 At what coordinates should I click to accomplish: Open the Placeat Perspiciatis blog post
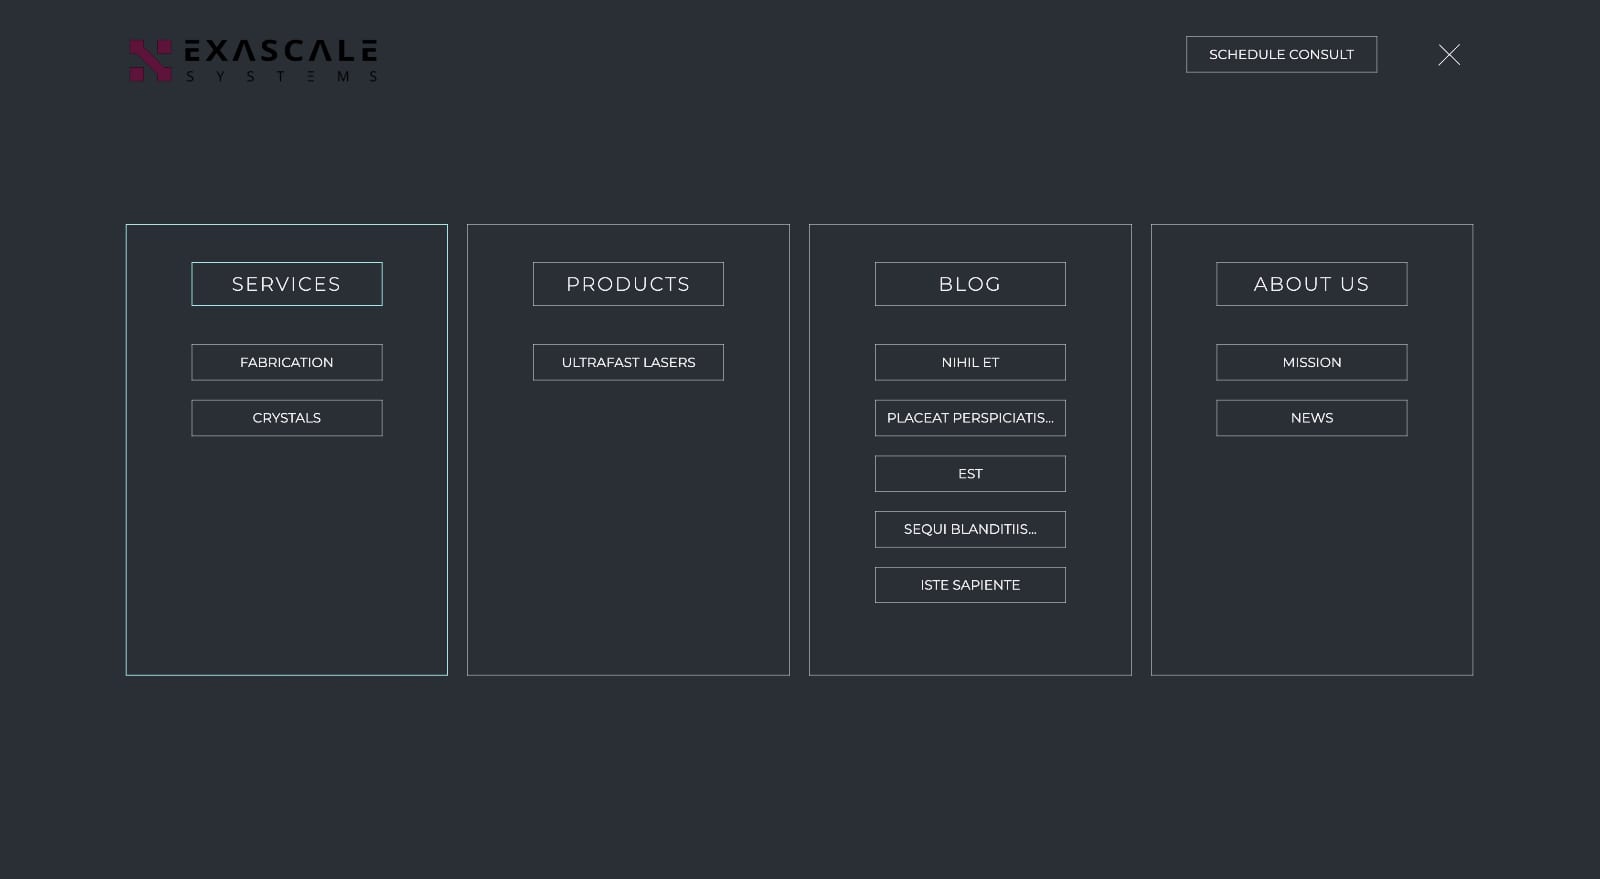[970, 418]
